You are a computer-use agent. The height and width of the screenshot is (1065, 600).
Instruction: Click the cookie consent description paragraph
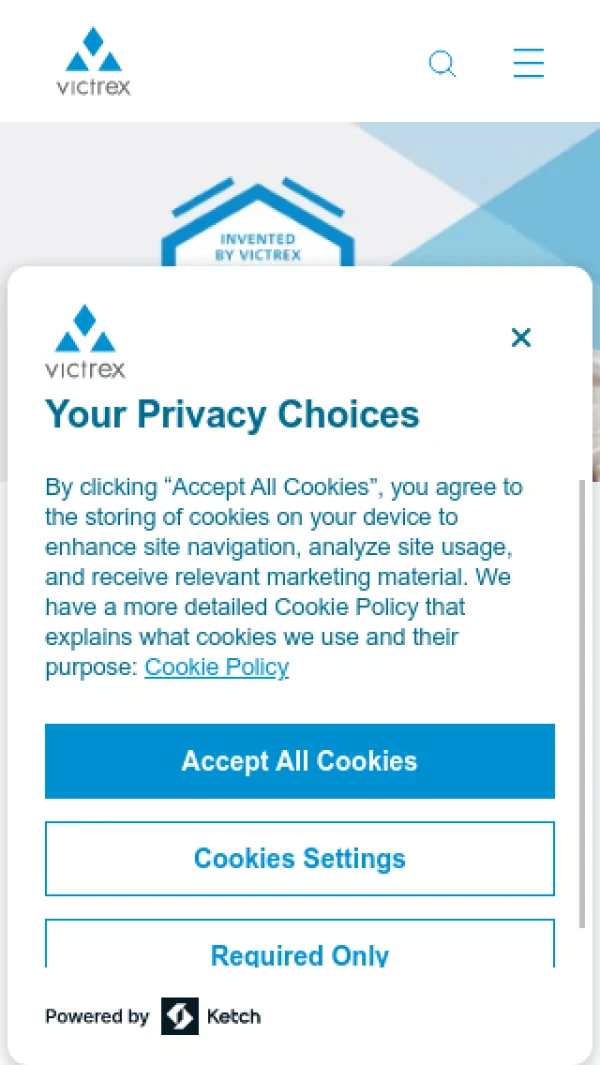283,577
